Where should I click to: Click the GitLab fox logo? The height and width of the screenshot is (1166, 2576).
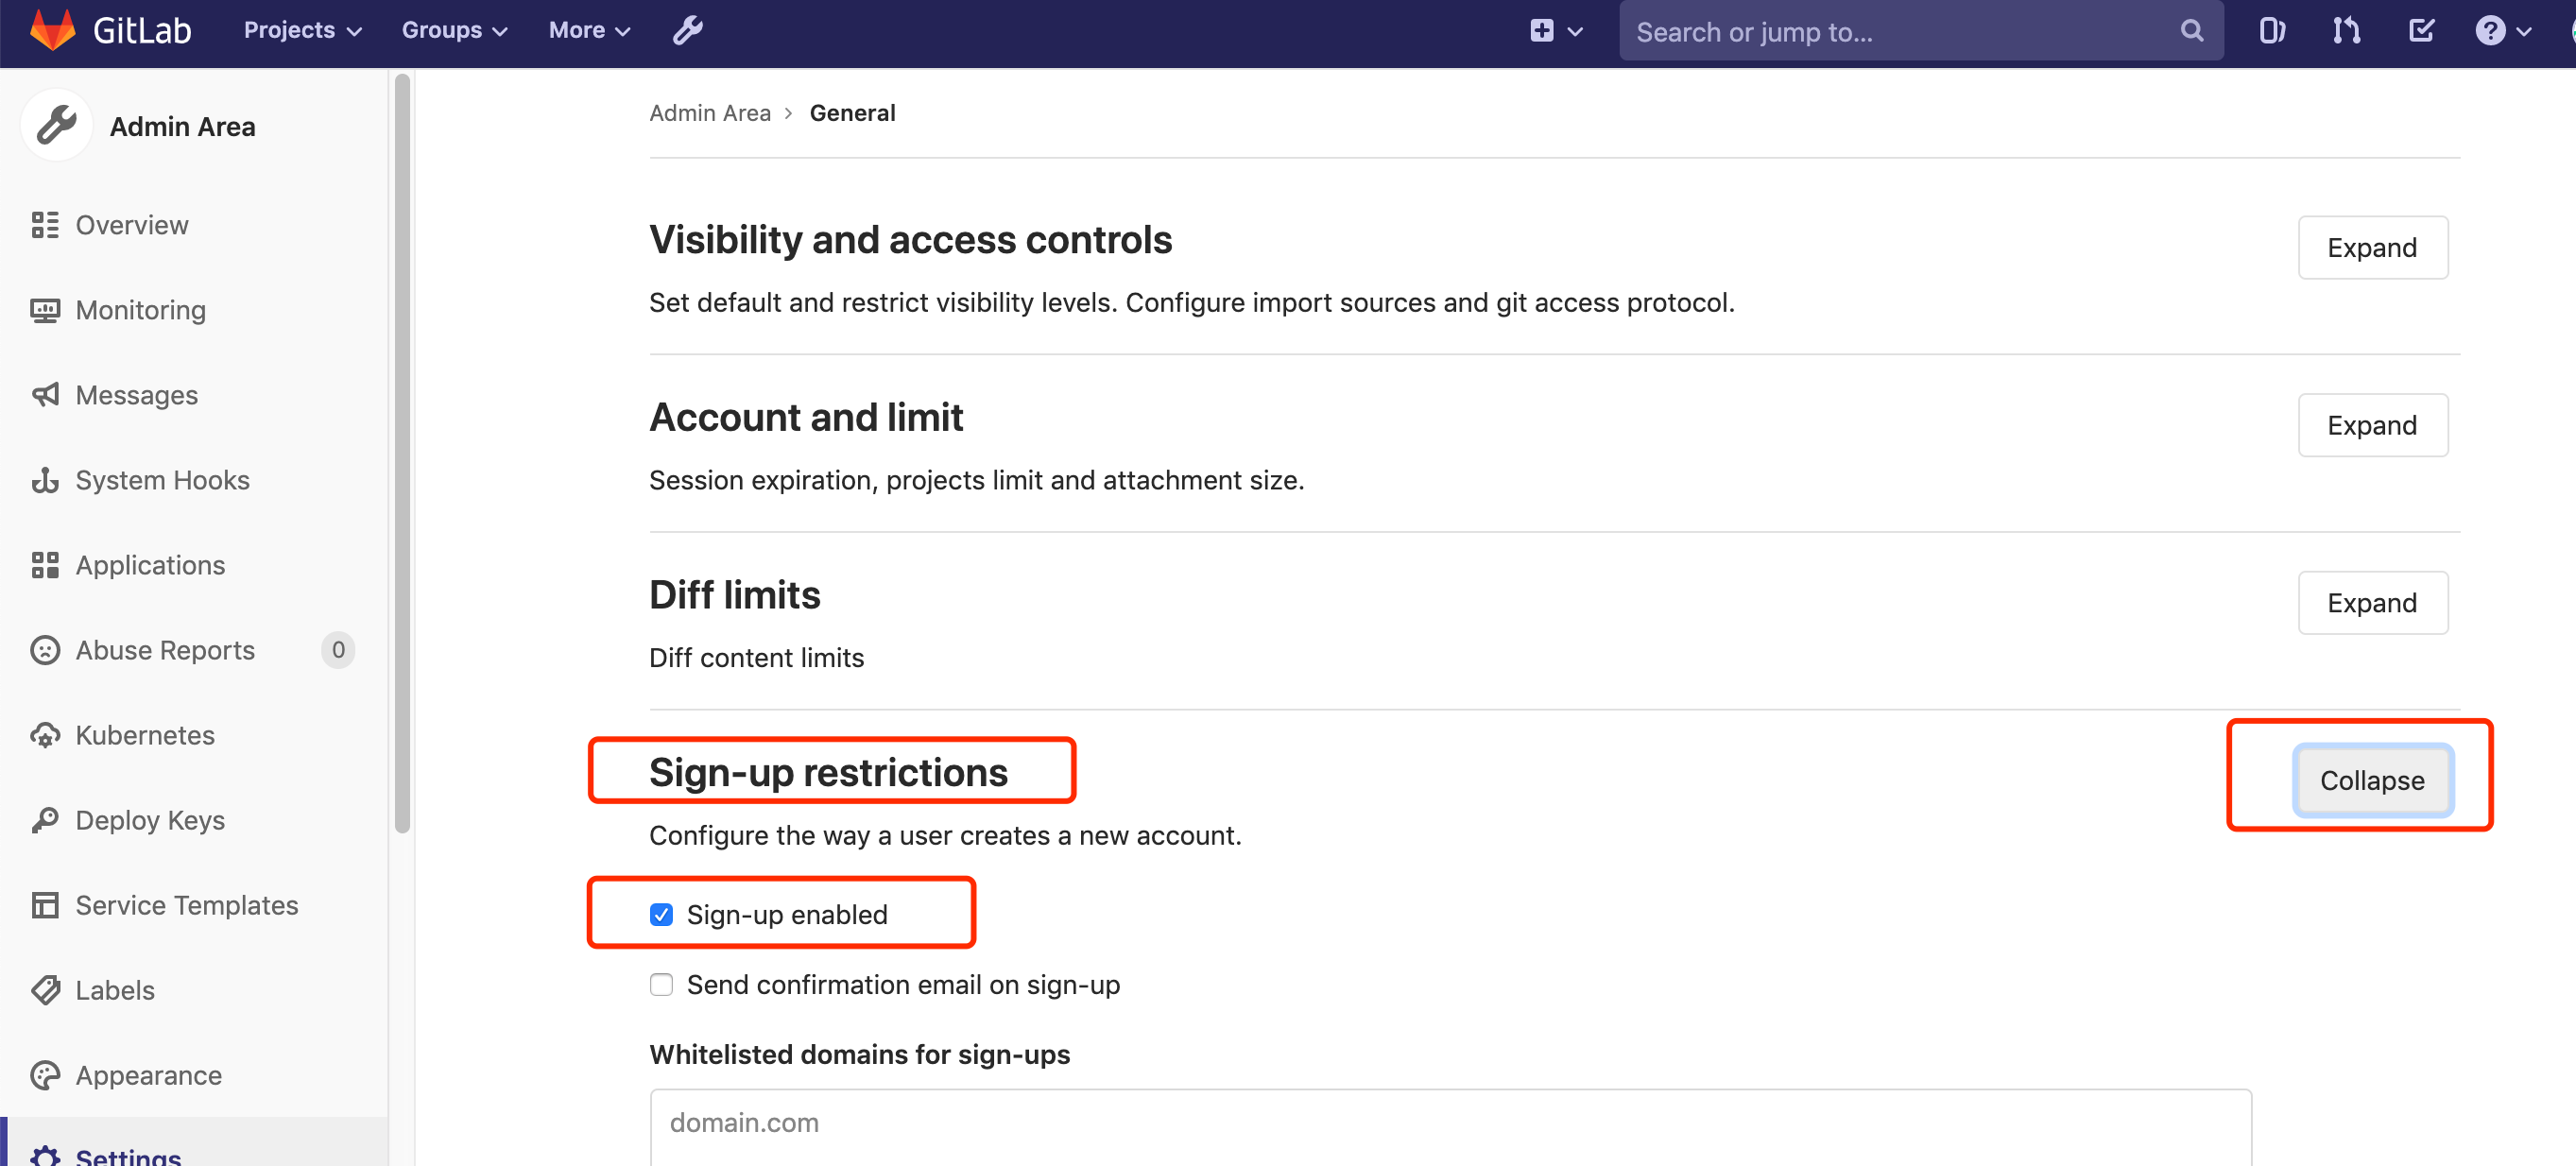click(x=52, y=30)
